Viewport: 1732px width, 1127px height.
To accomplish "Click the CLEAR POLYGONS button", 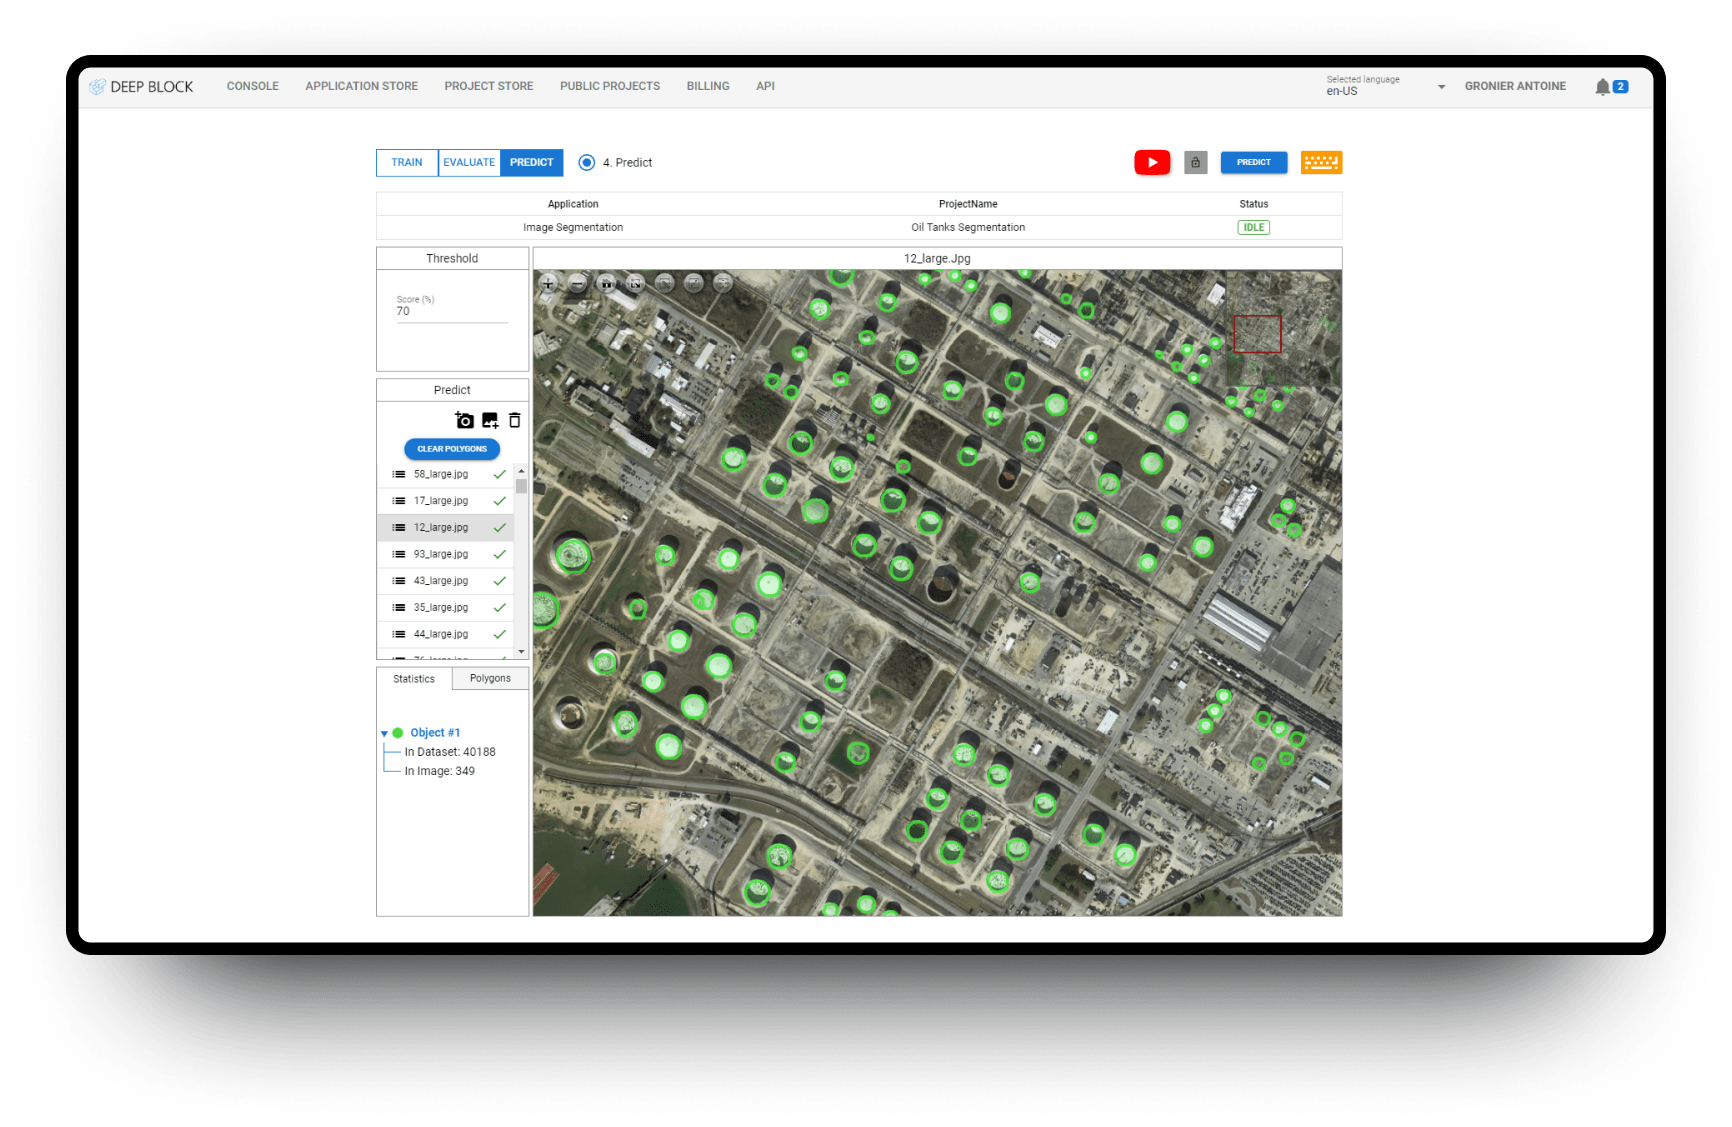I will (x=452, y=449).
